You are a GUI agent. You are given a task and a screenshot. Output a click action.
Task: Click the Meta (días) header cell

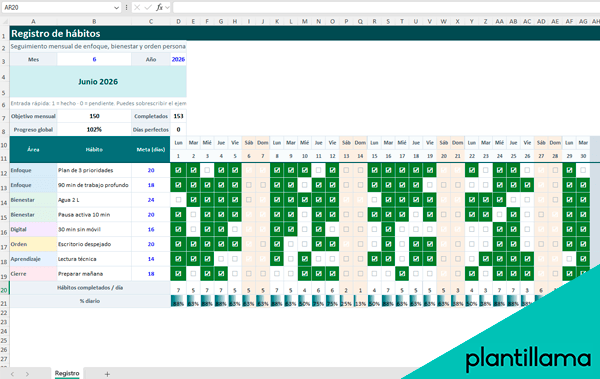pyautogui.click(x=151, y=150)
